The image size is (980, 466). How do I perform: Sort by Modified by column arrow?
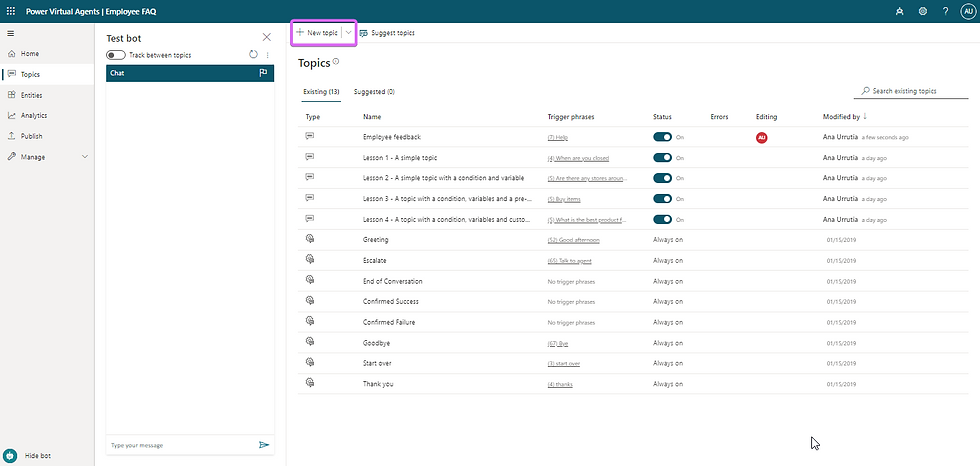click(865, 117)
